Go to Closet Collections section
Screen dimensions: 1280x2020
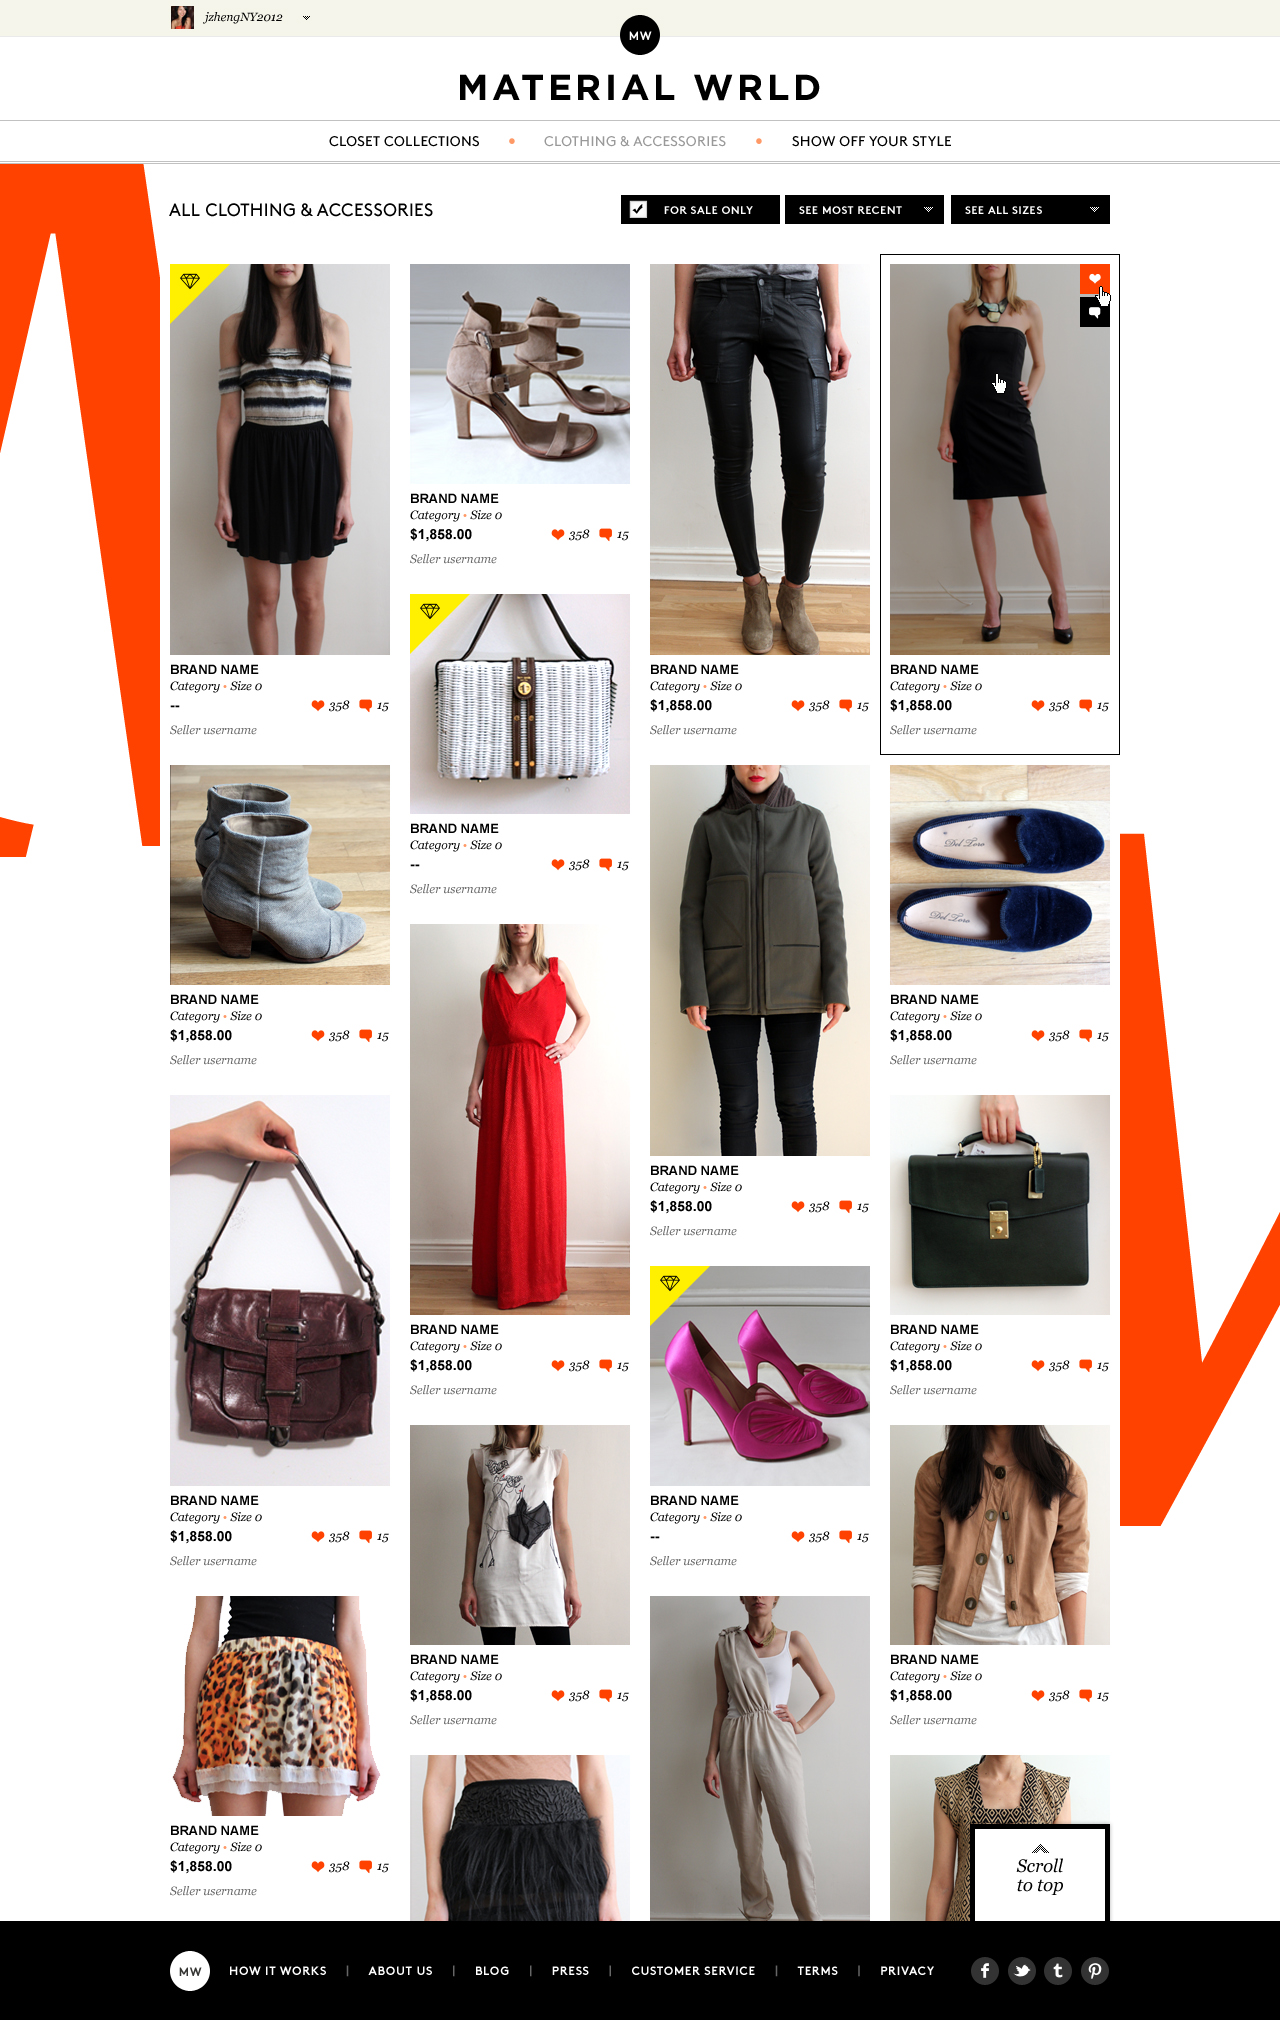tap(404, 141)
